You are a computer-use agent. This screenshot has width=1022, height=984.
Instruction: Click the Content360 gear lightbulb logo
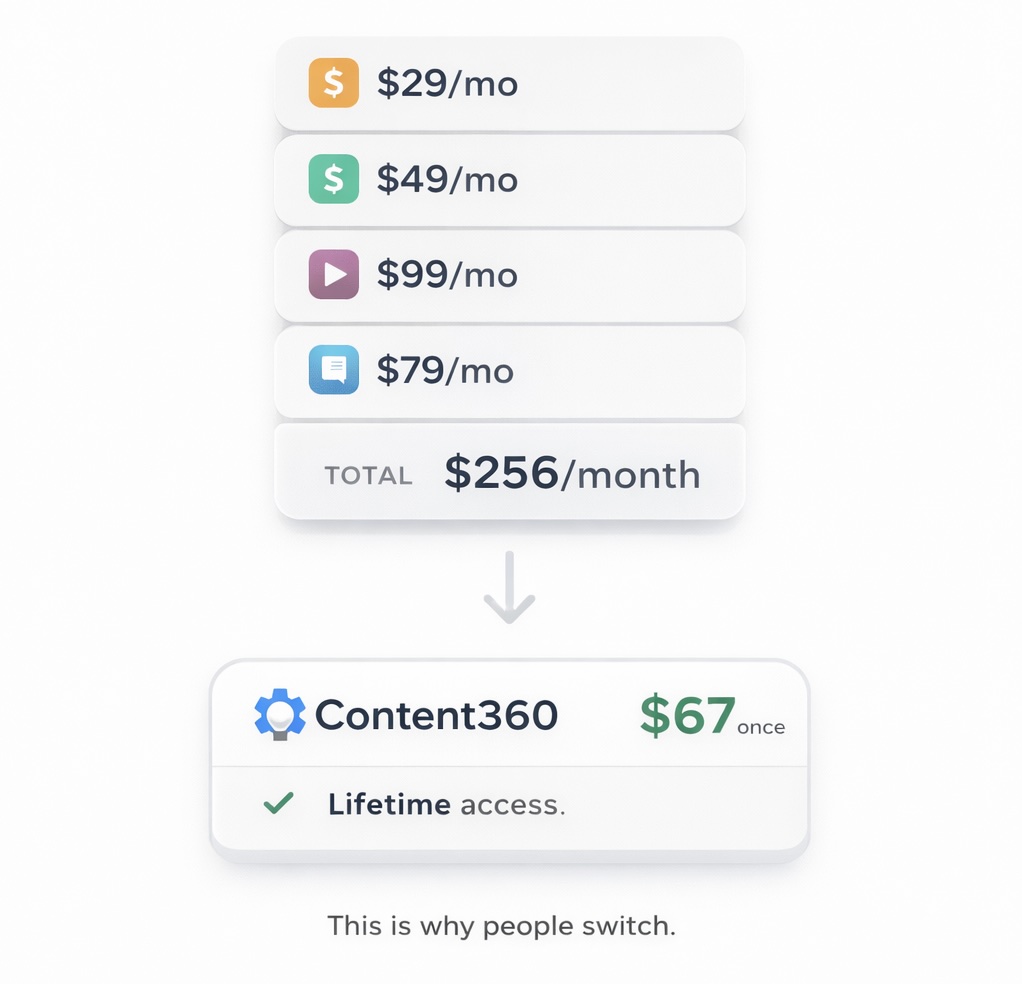[x=280, y=714]
